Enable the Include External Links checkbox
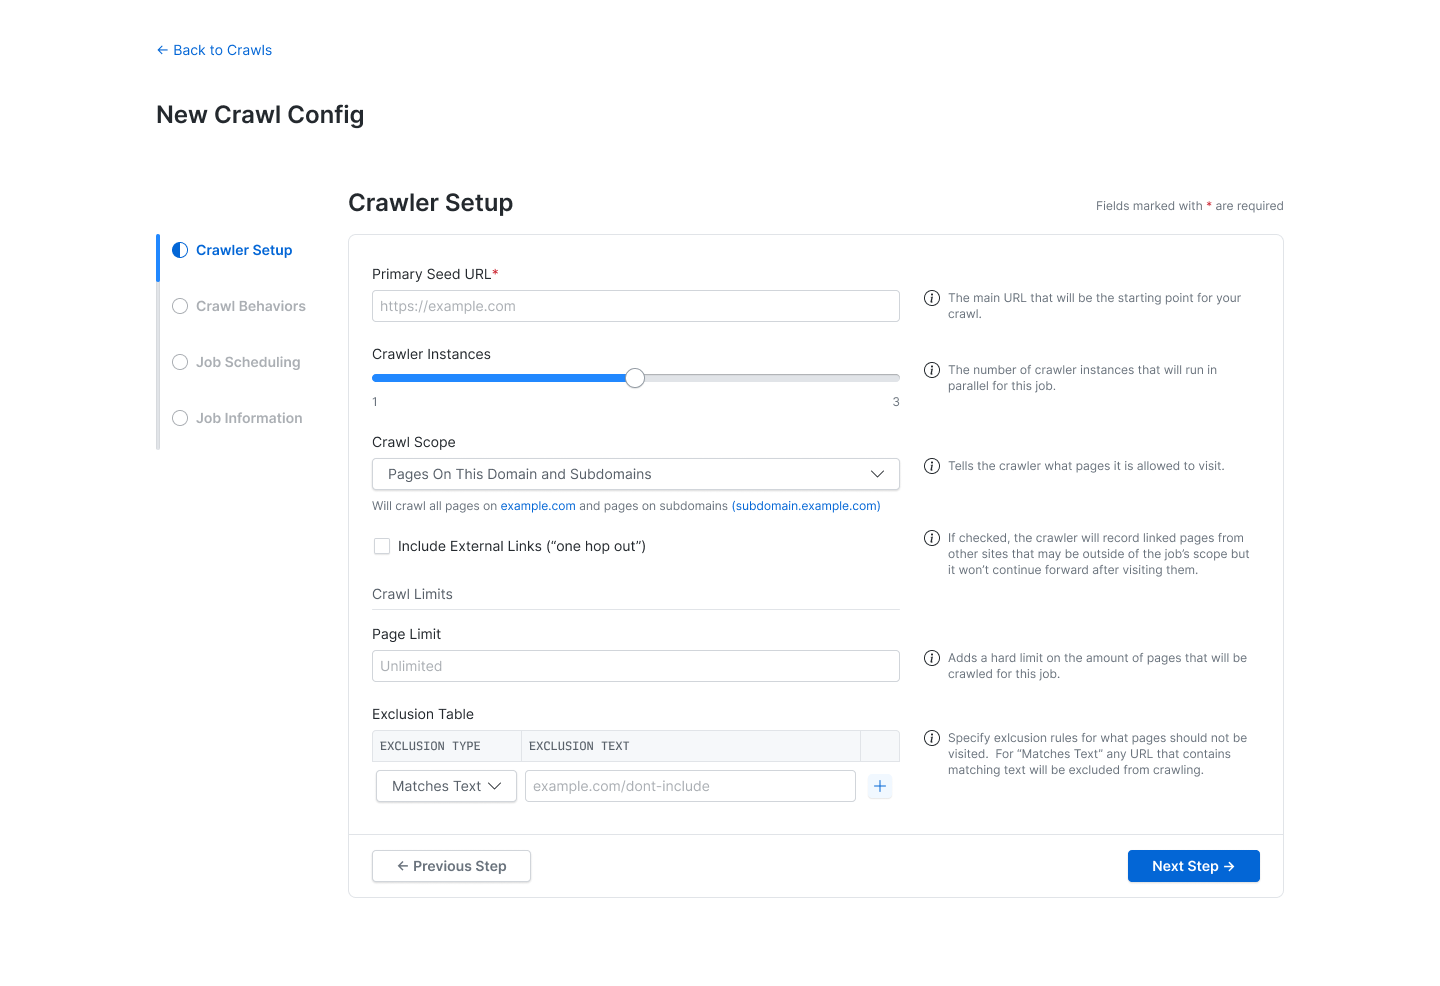This screenshot has width=1440, height=986. 382,546
